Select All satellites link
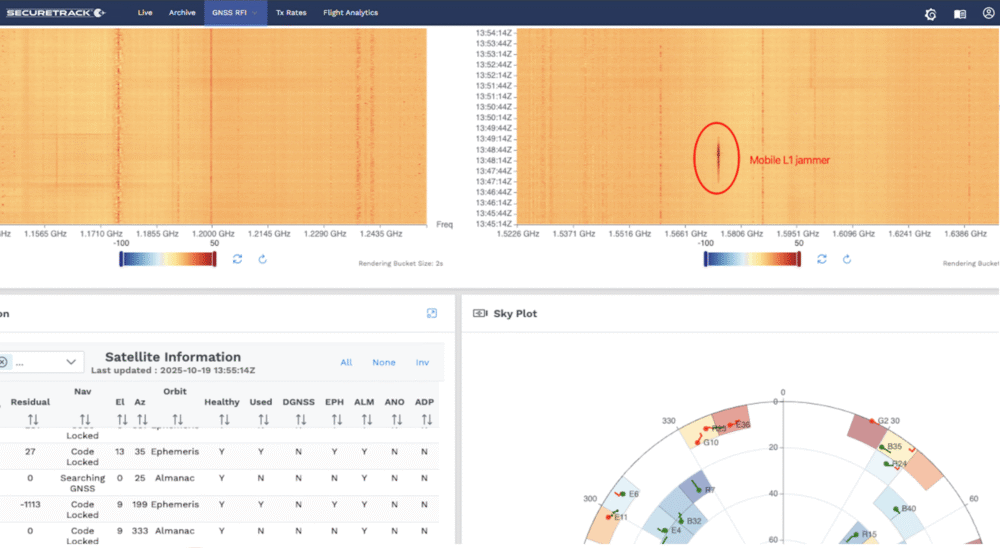Viewport: 1000px width, 548px height. [x=346, y=362]
